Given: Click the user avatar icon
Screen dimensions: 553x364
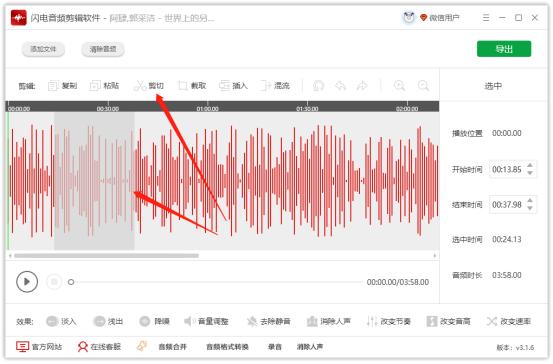Looking at the screenshot, I should click(409, 17).
